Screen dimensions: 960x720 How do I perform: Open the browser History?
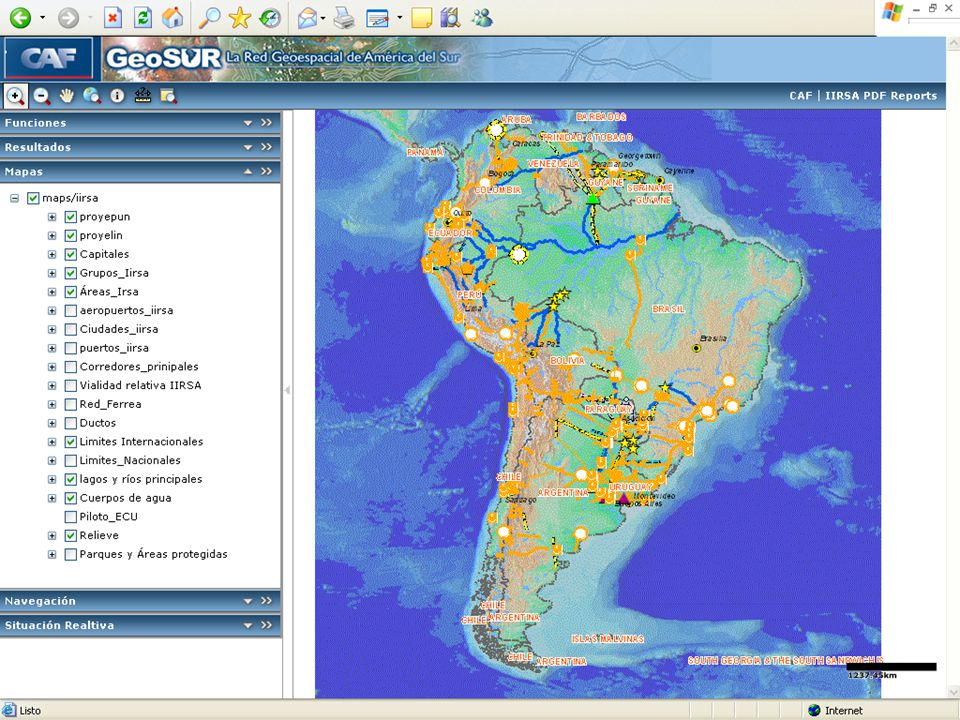point(270,18)
